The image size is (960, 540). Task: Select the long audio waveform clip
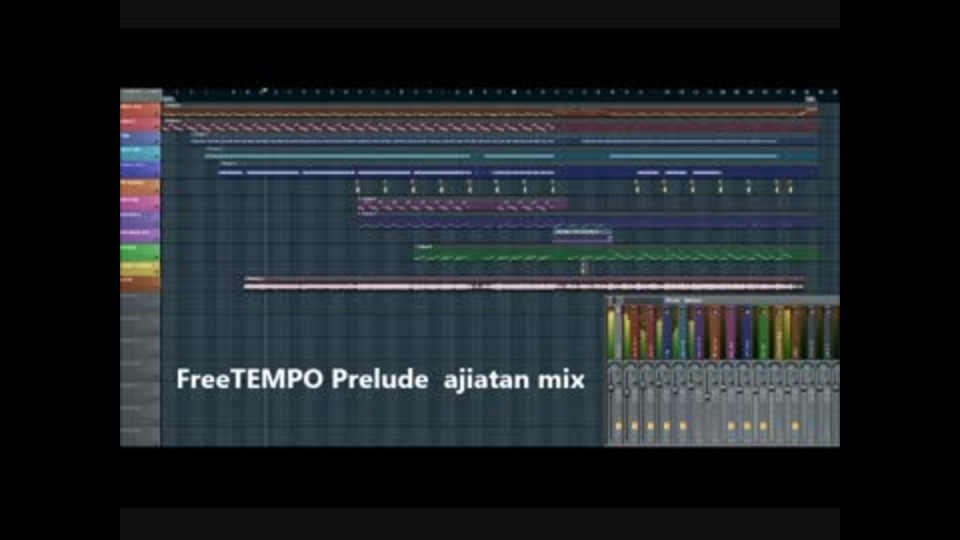point(524,283)
